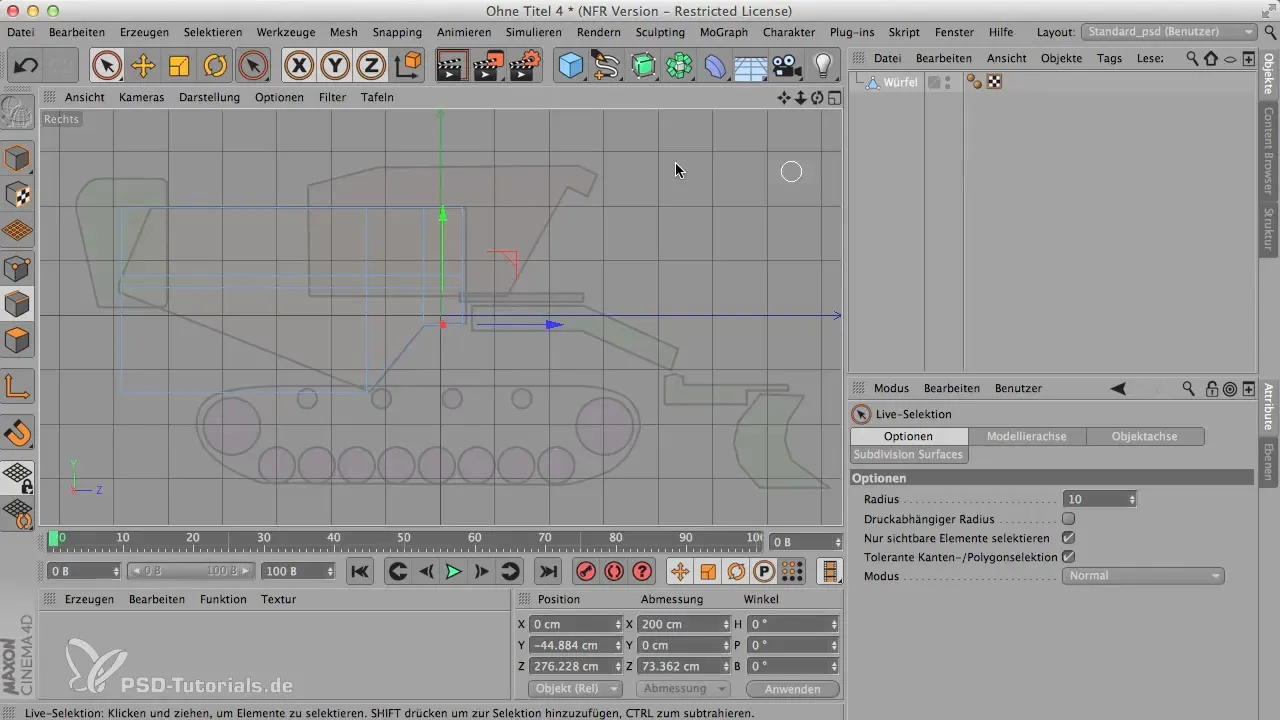Click record active objects keyframe button
1280x720 pixels.
tap(586, 572)
